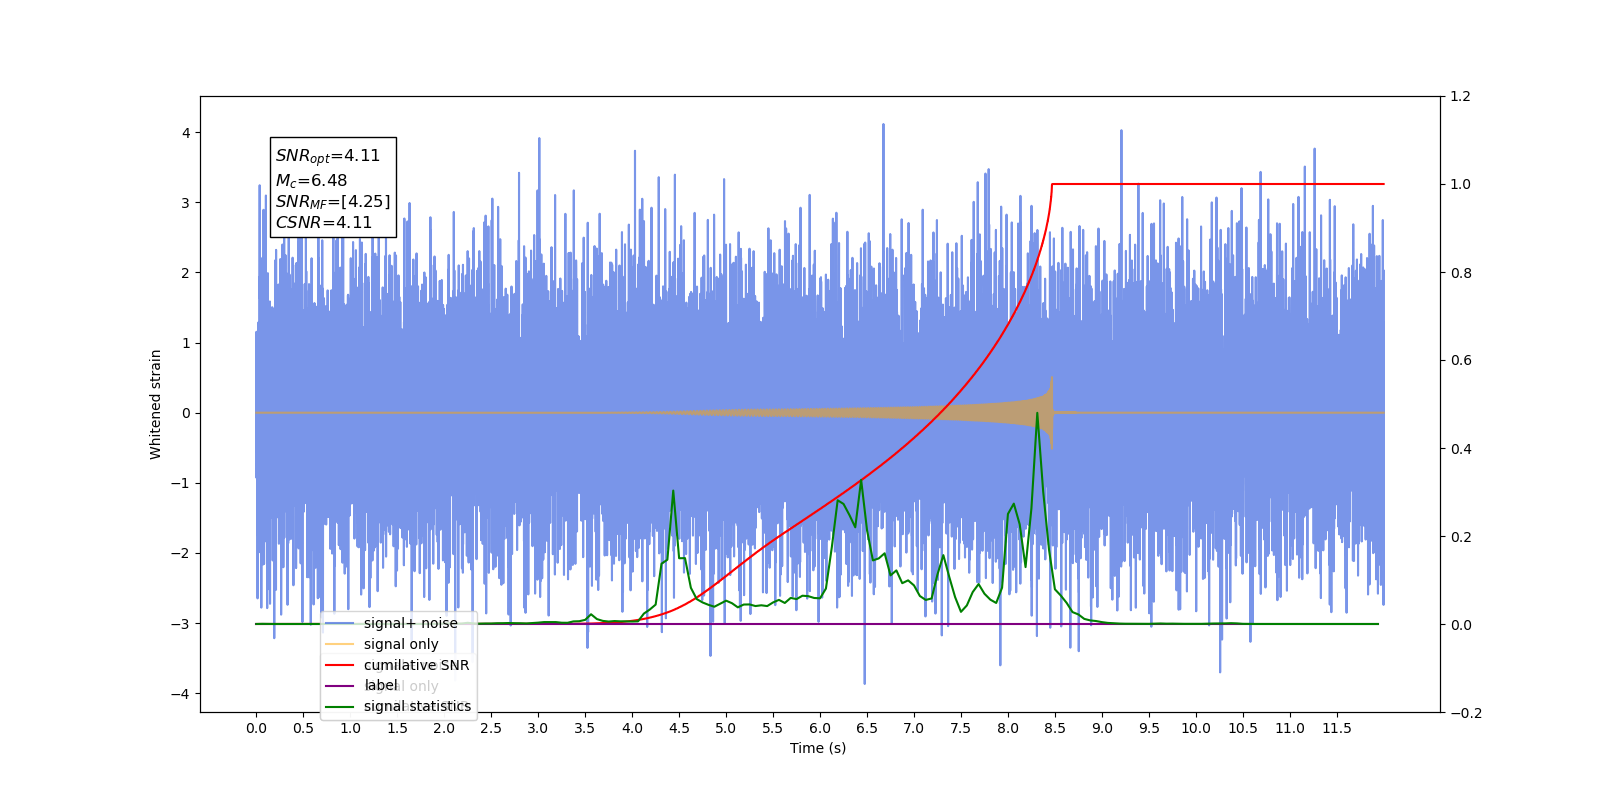
Task: Click the green signal statistics peak near 4.4s
Action: 673,491
